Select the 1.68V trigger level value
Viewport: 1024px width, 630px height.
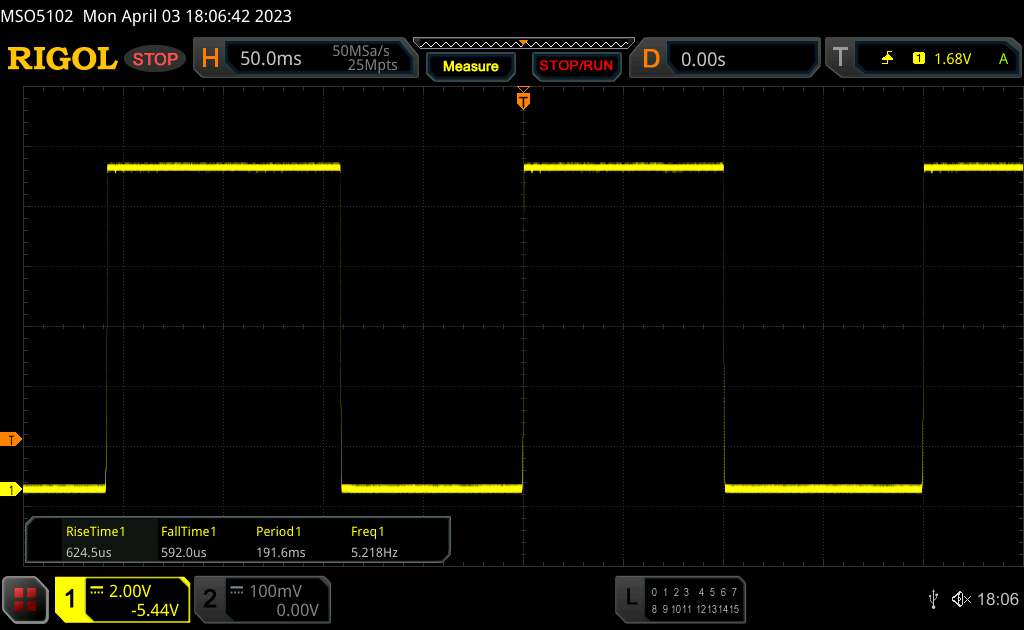coord(952,59)
